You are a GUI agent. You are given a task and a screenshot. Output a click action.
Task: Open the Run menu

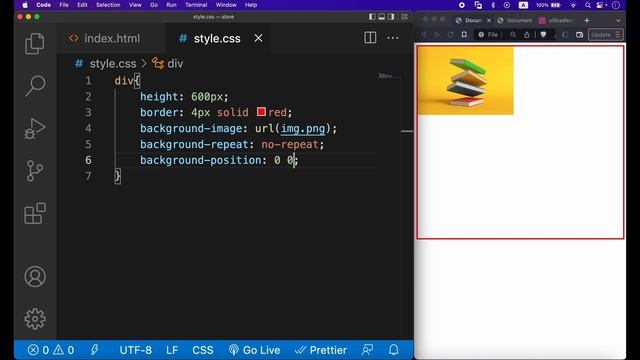coord(171,5)
